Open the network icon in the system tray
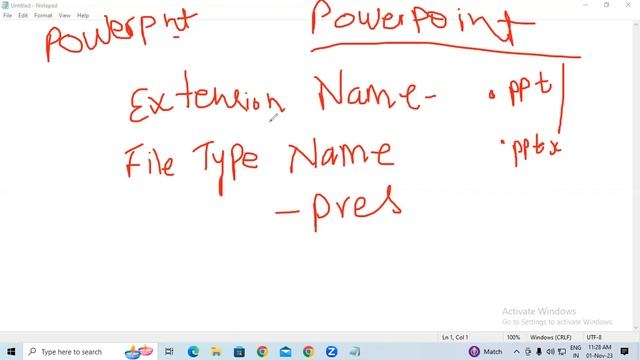 (x=562, y=351)
